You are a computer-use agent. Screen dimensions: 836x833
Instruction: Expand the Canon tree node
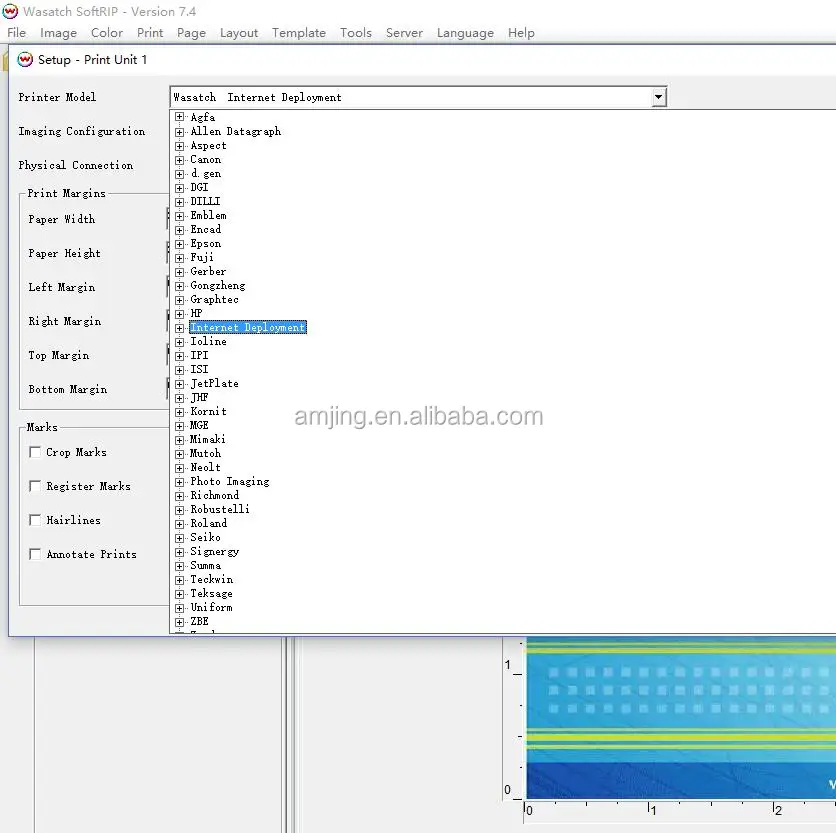(x=180, y=160)
